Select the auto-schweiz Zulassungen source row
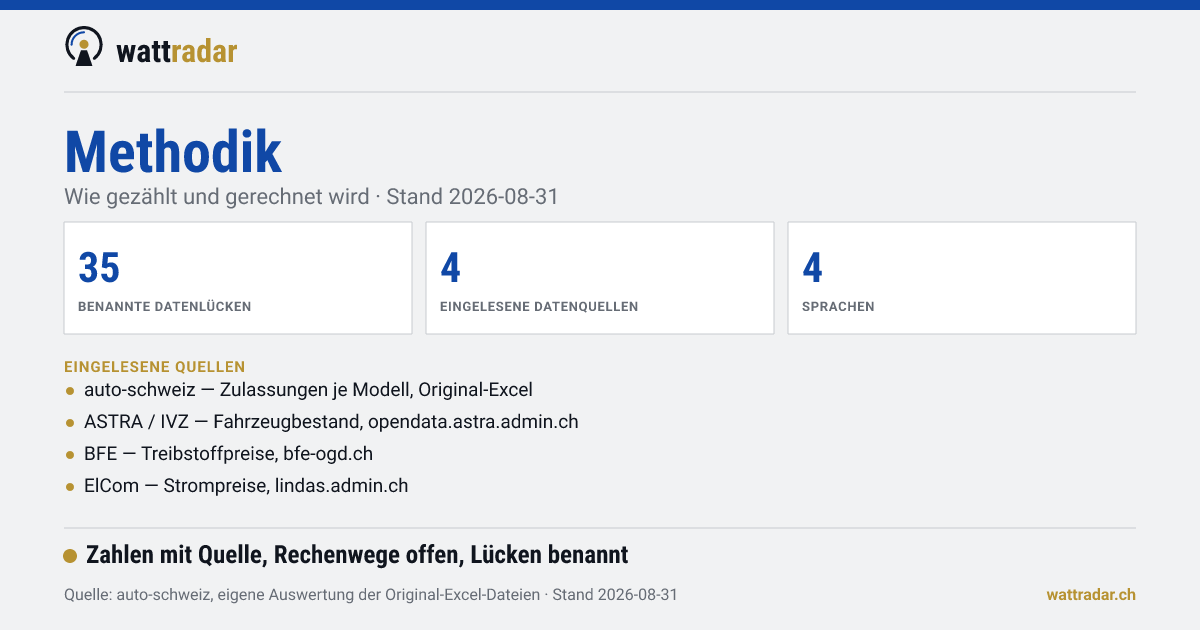The width and height of the screenshot is (1200, 630). 299,390
